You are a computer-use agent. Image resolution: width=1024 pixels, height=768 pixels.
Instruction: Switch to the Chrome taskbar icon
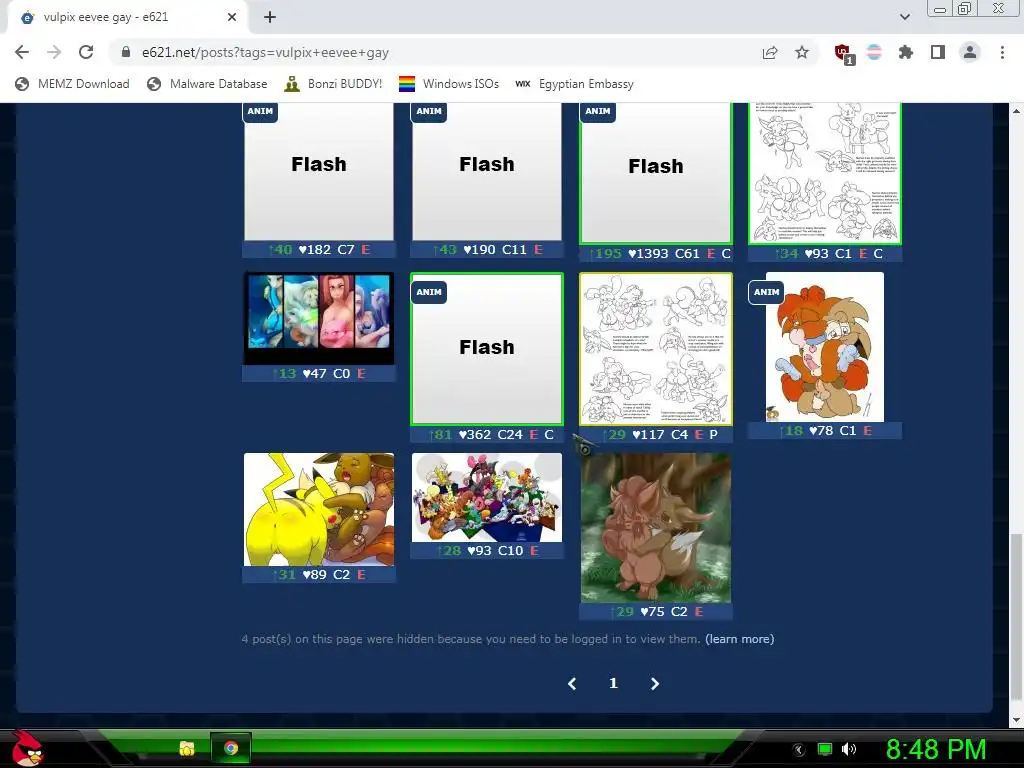point(231,748)
